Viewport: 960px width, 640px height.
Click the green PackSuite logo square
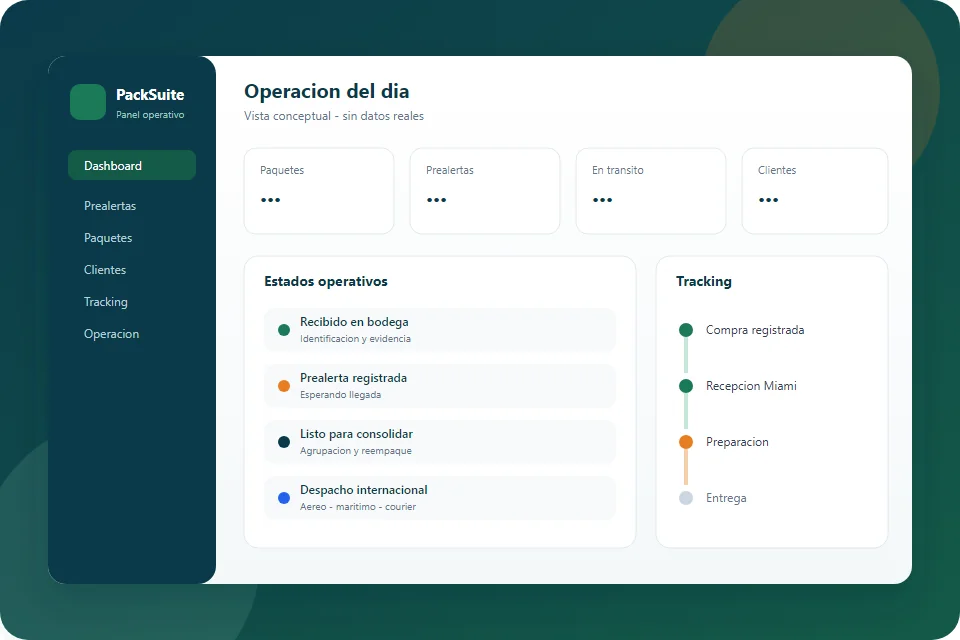point(88,102)
